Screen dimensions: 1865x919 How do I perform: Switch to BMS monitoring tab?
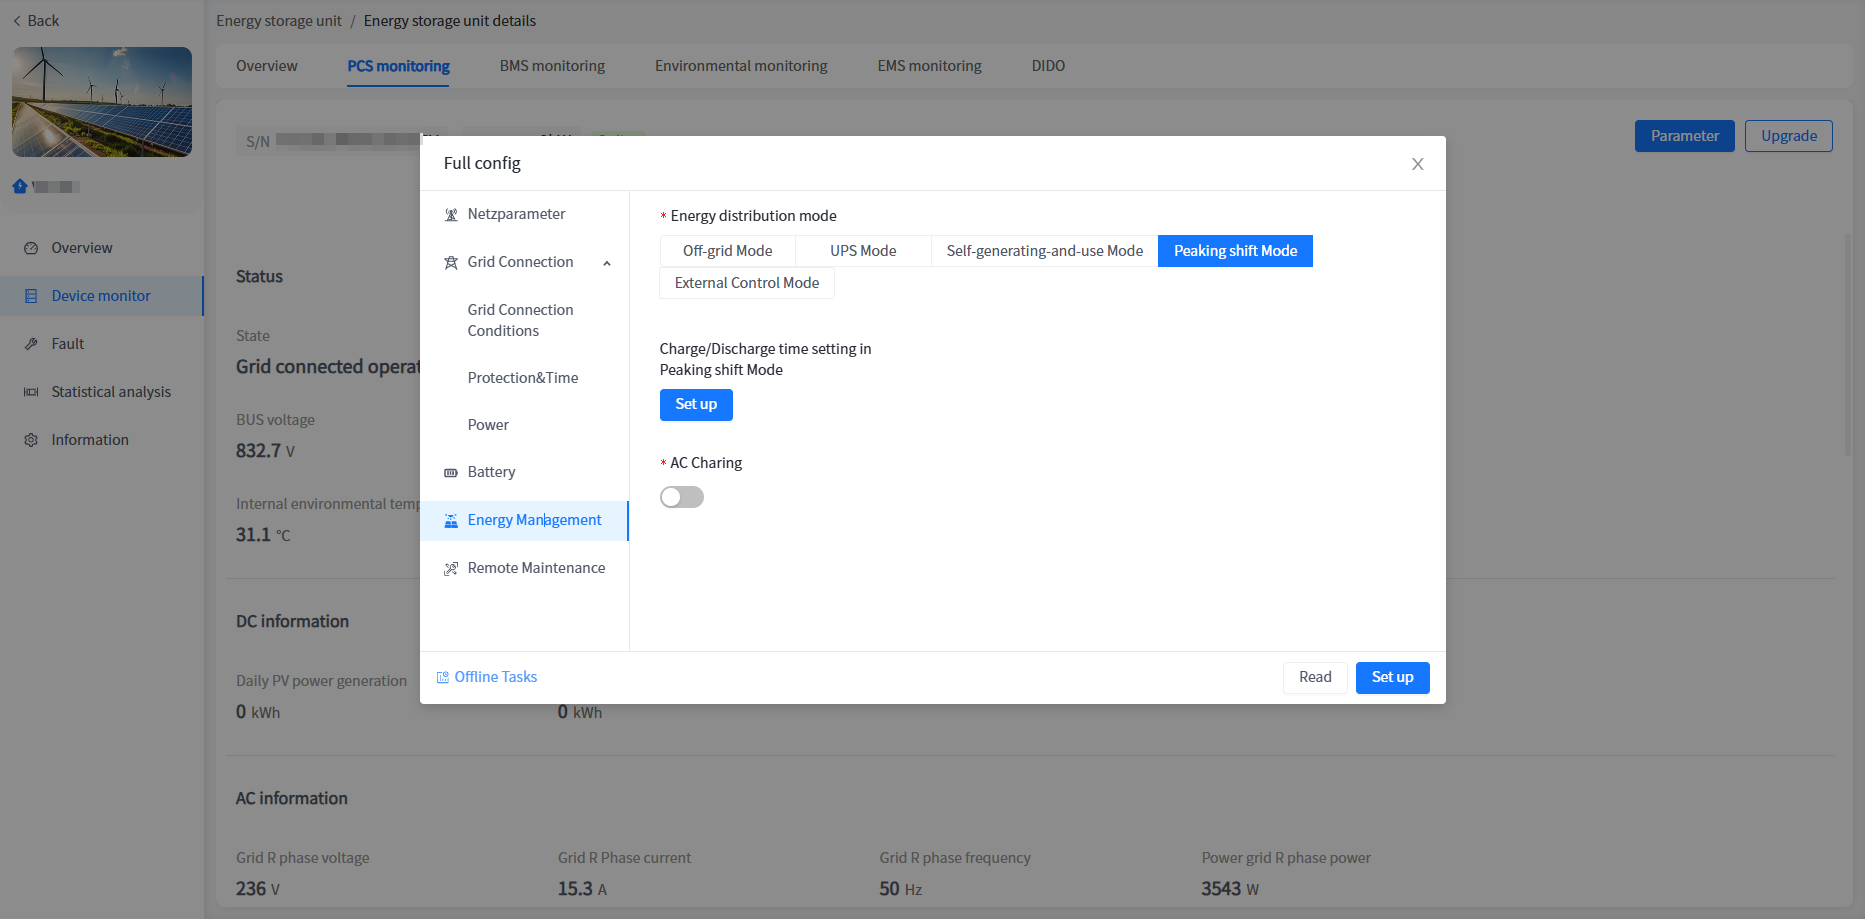click(552, 66)
